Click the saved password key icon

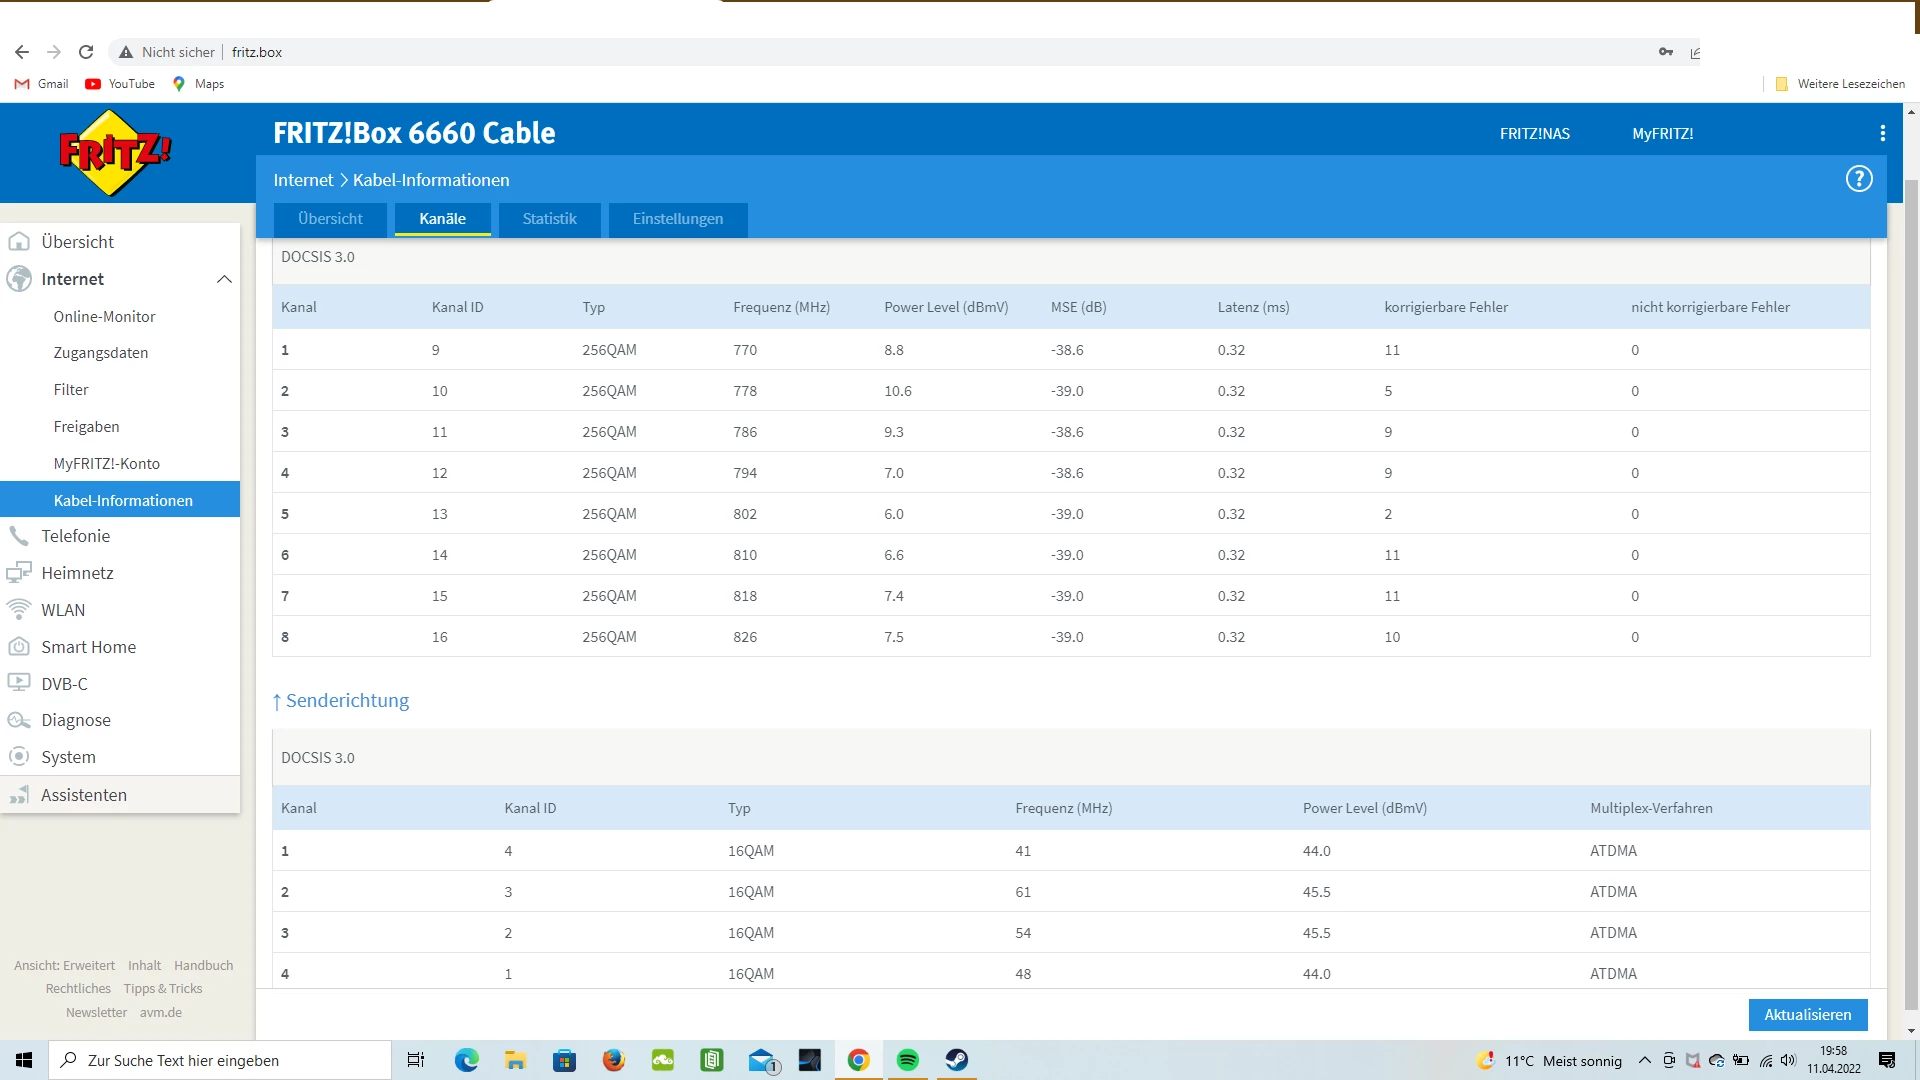1665,52
